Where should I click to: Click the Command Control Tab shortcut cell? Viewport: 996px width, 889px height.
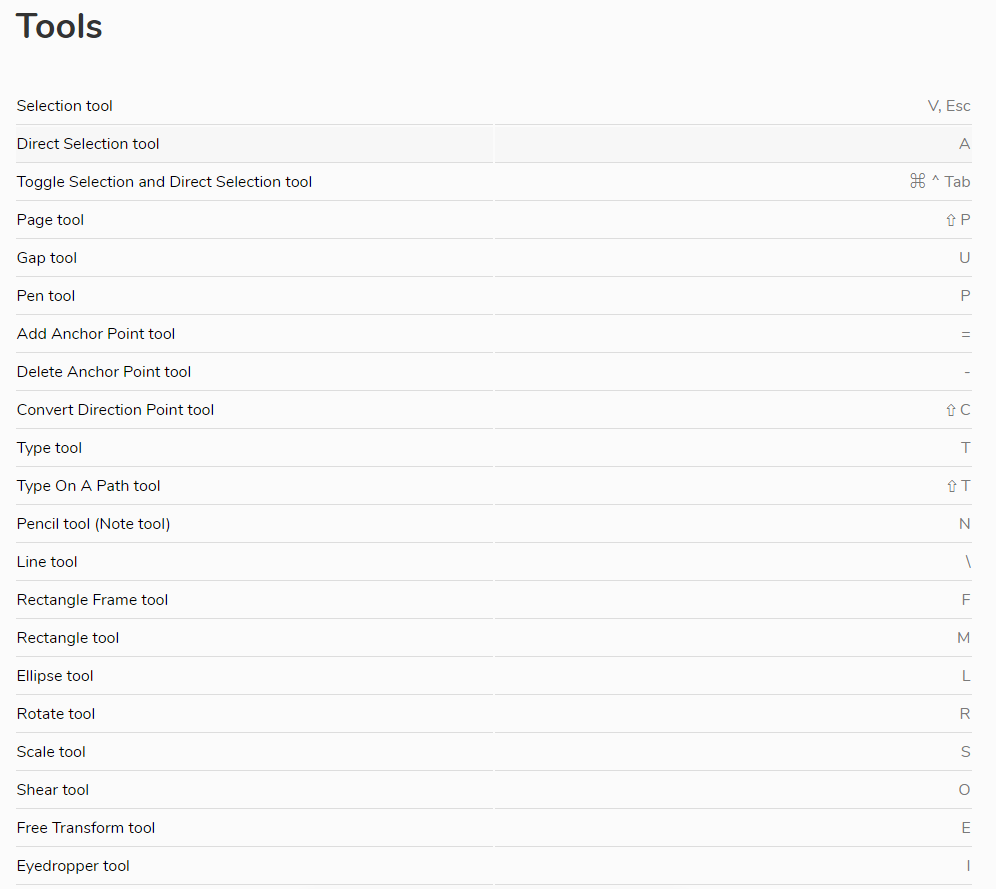click(x=939, y=182)
